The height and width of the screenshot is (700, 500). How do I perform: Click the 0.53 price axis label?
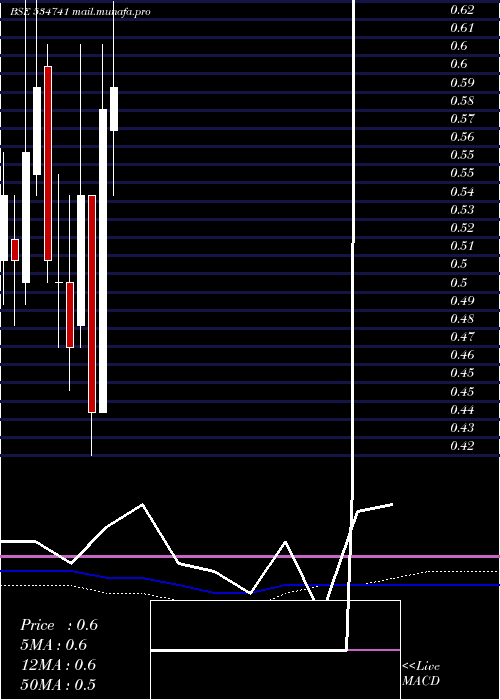[462, 209]
